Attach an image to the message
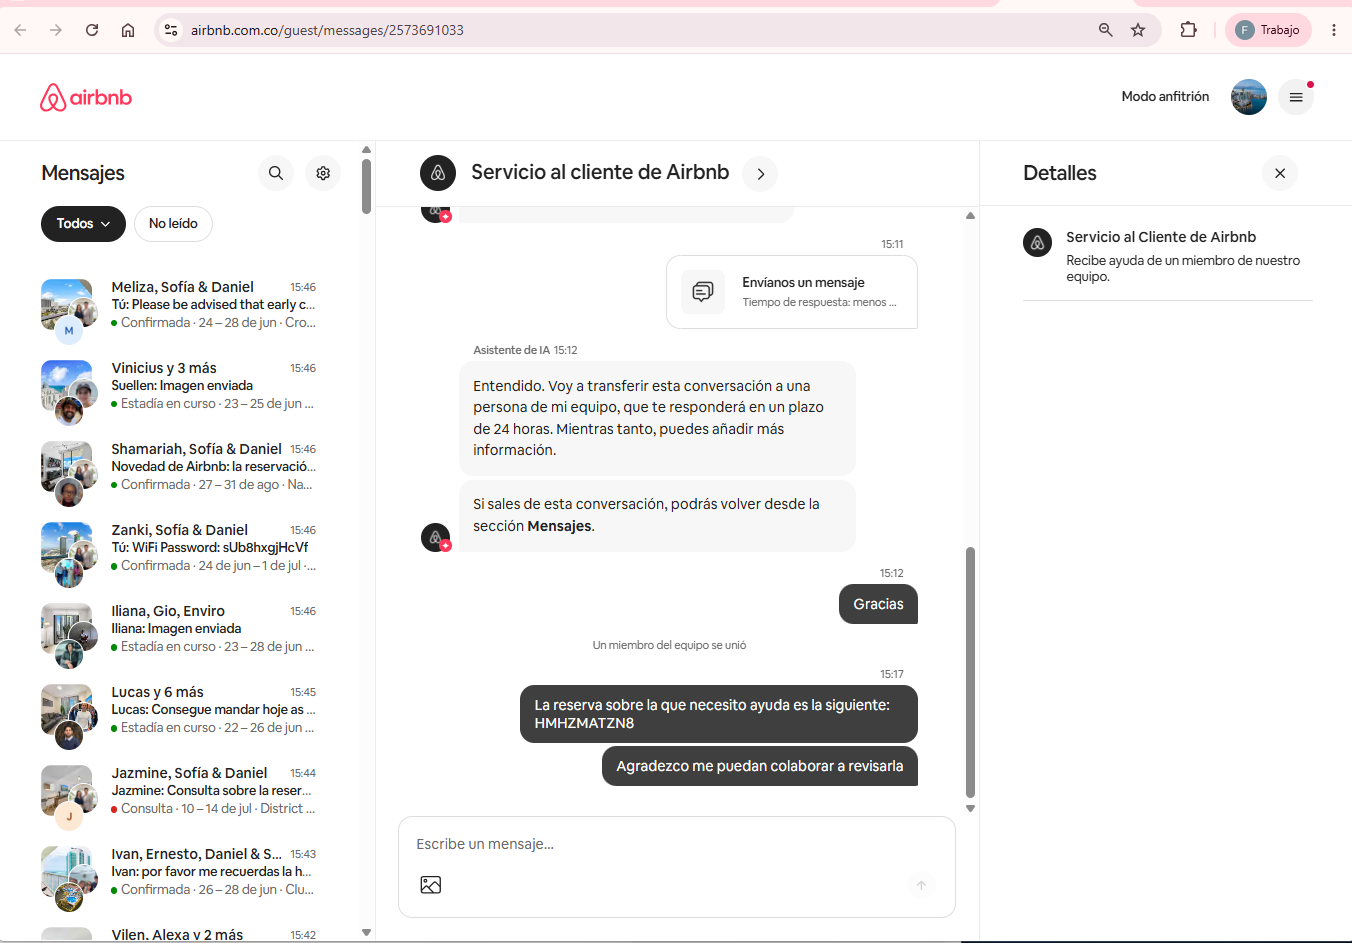1352x943 pixels. [x=431, y=885]
